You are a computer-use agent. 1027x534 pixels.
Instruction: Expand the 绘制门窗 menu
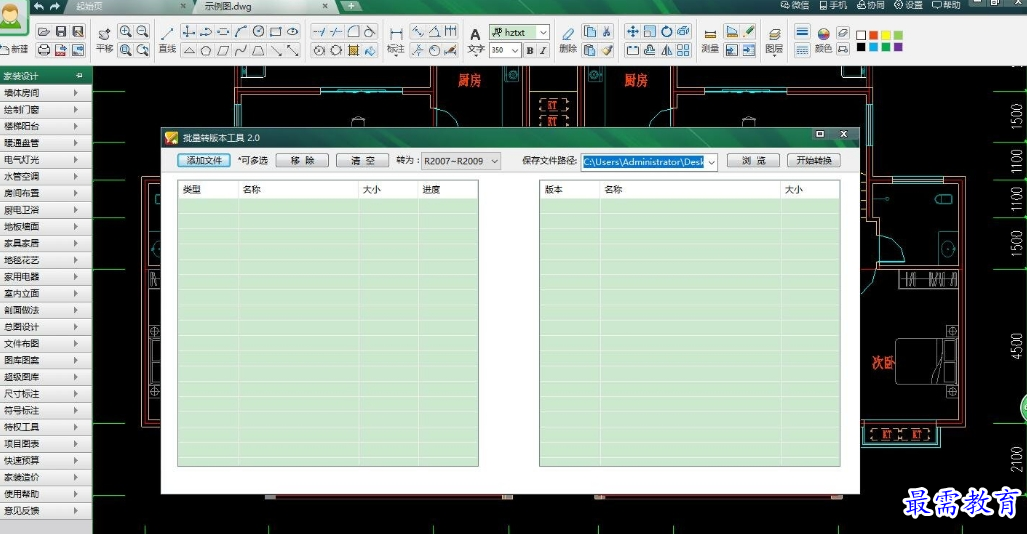(45, 109)
